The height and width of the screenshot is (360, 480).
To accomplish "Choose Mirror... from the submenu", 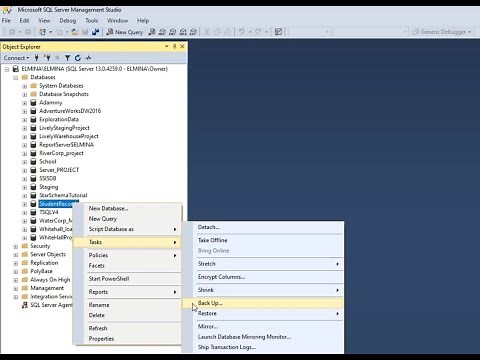I will (263, 327).
